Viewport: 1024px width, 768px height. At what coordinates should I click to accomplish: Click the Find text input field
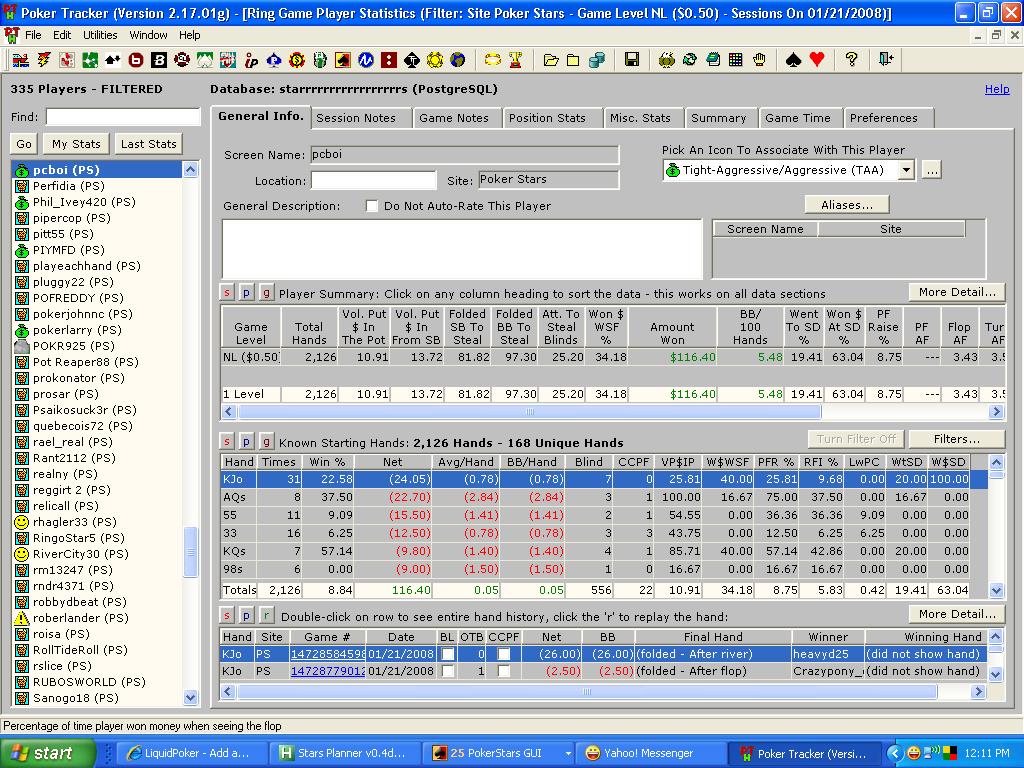123,117
